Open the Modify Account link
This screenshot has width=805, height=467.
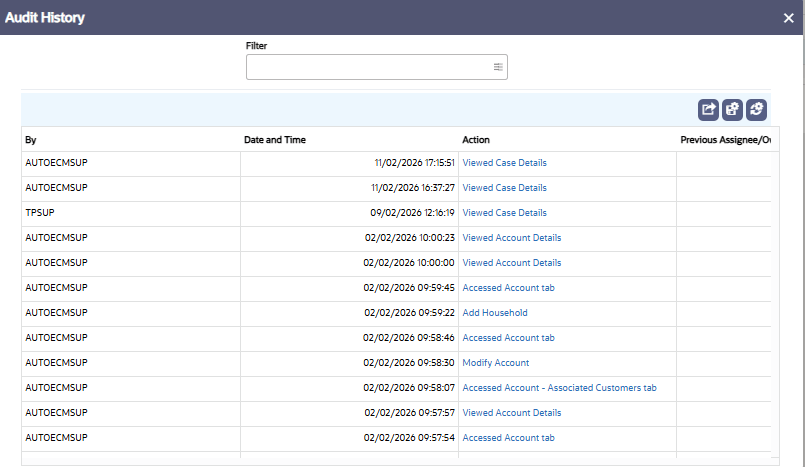[495, 363]
